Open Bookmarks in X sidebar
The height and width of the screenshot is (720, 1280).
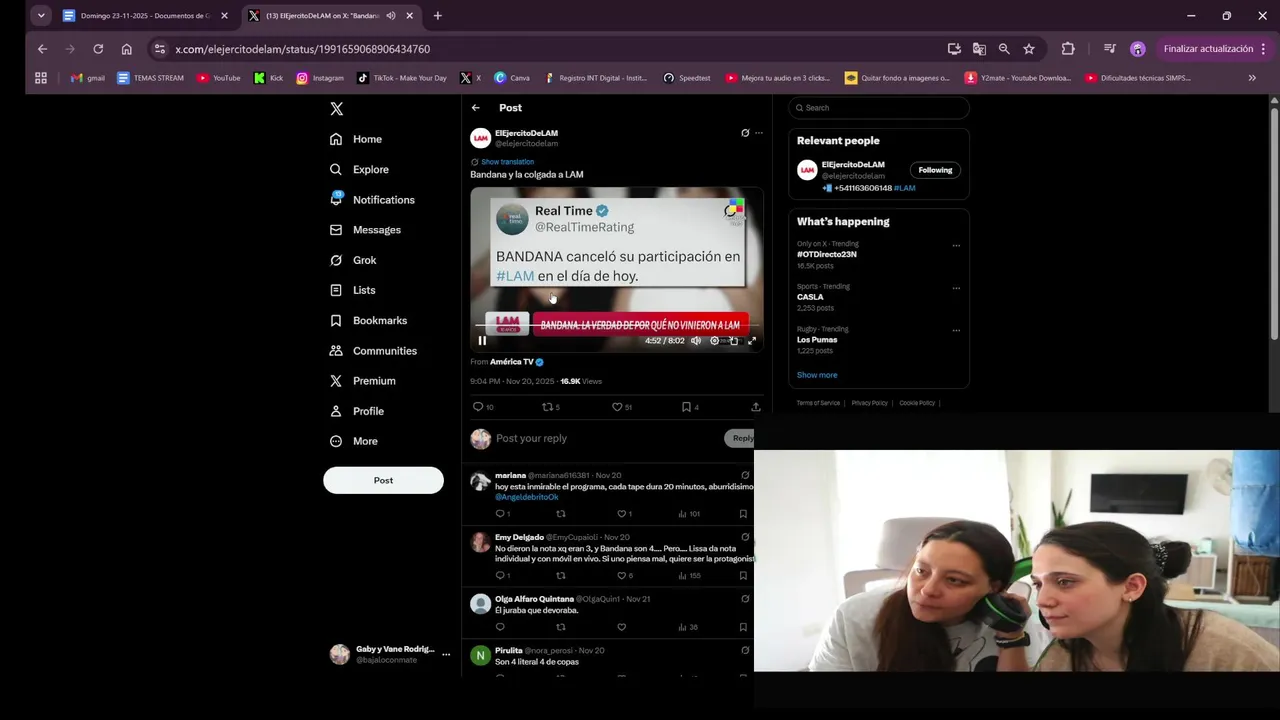tap(368, 320)
